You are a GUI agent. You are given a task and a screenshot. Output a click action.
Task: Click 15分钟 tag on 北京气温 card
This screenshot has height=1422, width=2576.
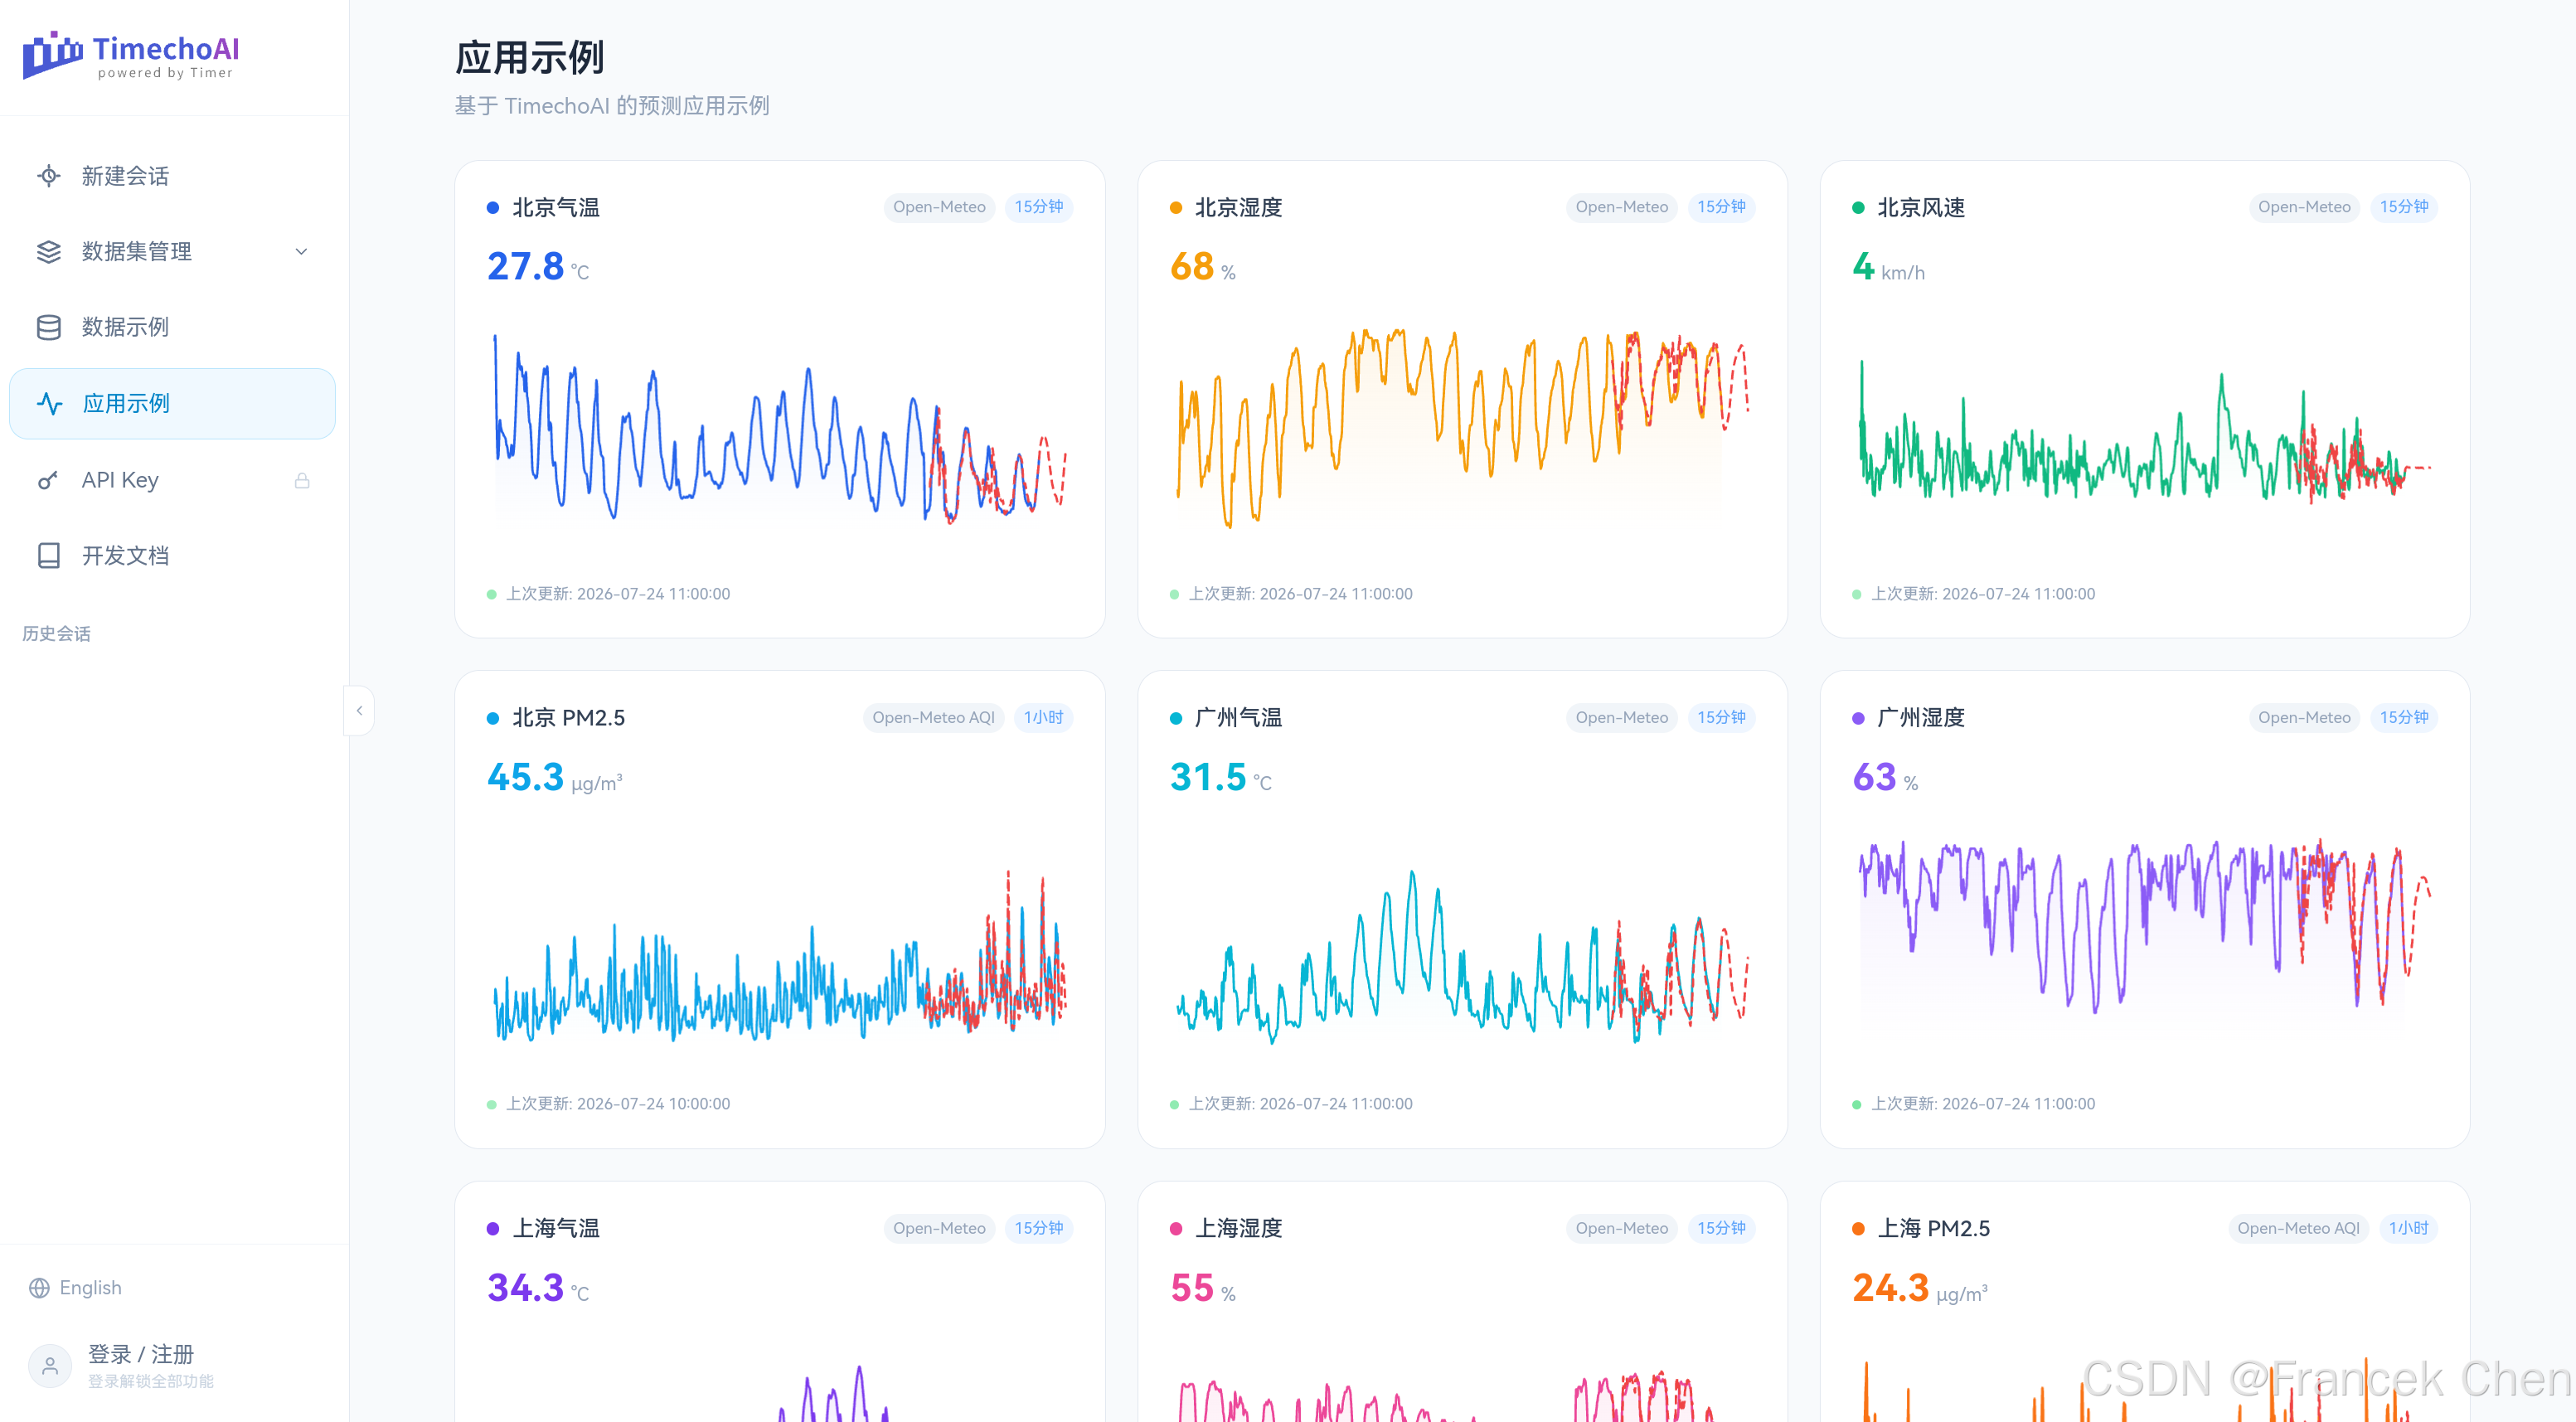tap(1039, 207)
